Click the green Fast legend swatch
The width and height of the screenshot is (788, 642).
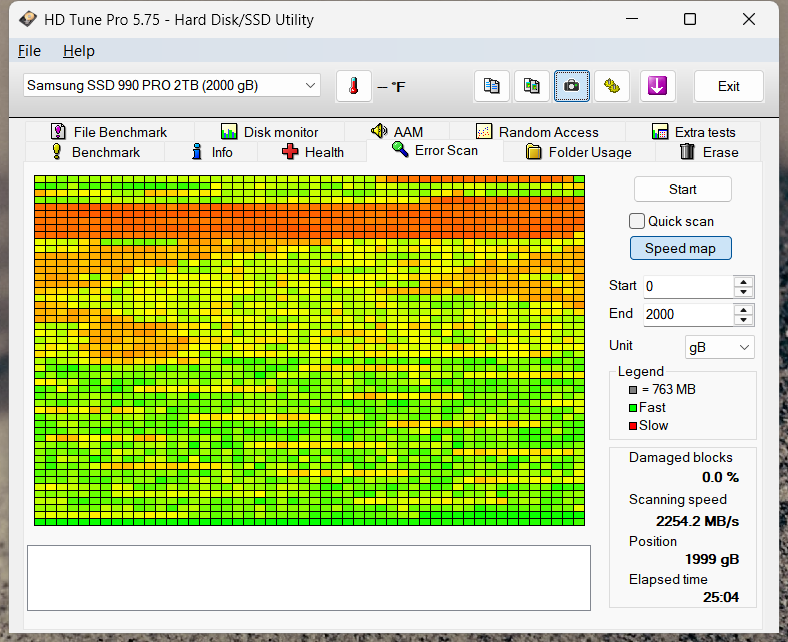click(633, 408)
